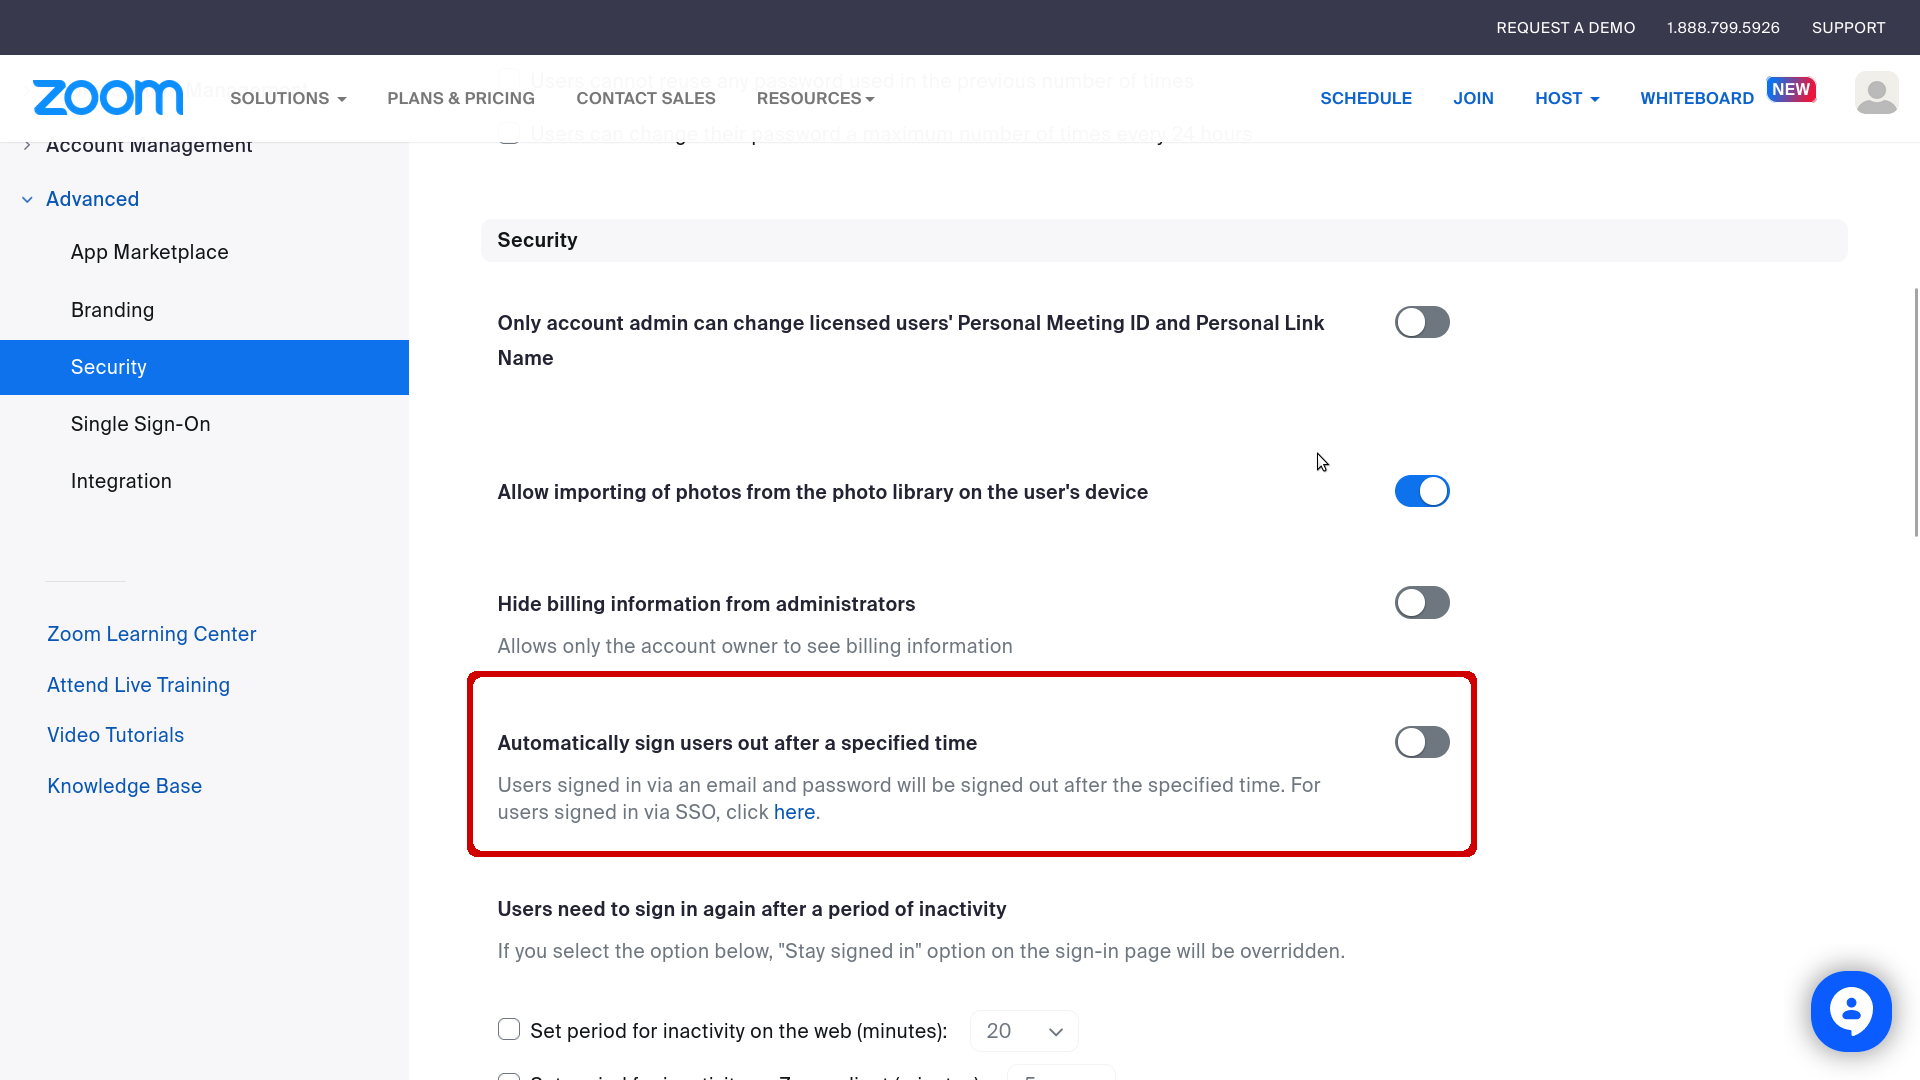Viewport: 1920px width, 1080px height.
Task: Open the Host dropdown menu
Action: (1567, 98)
